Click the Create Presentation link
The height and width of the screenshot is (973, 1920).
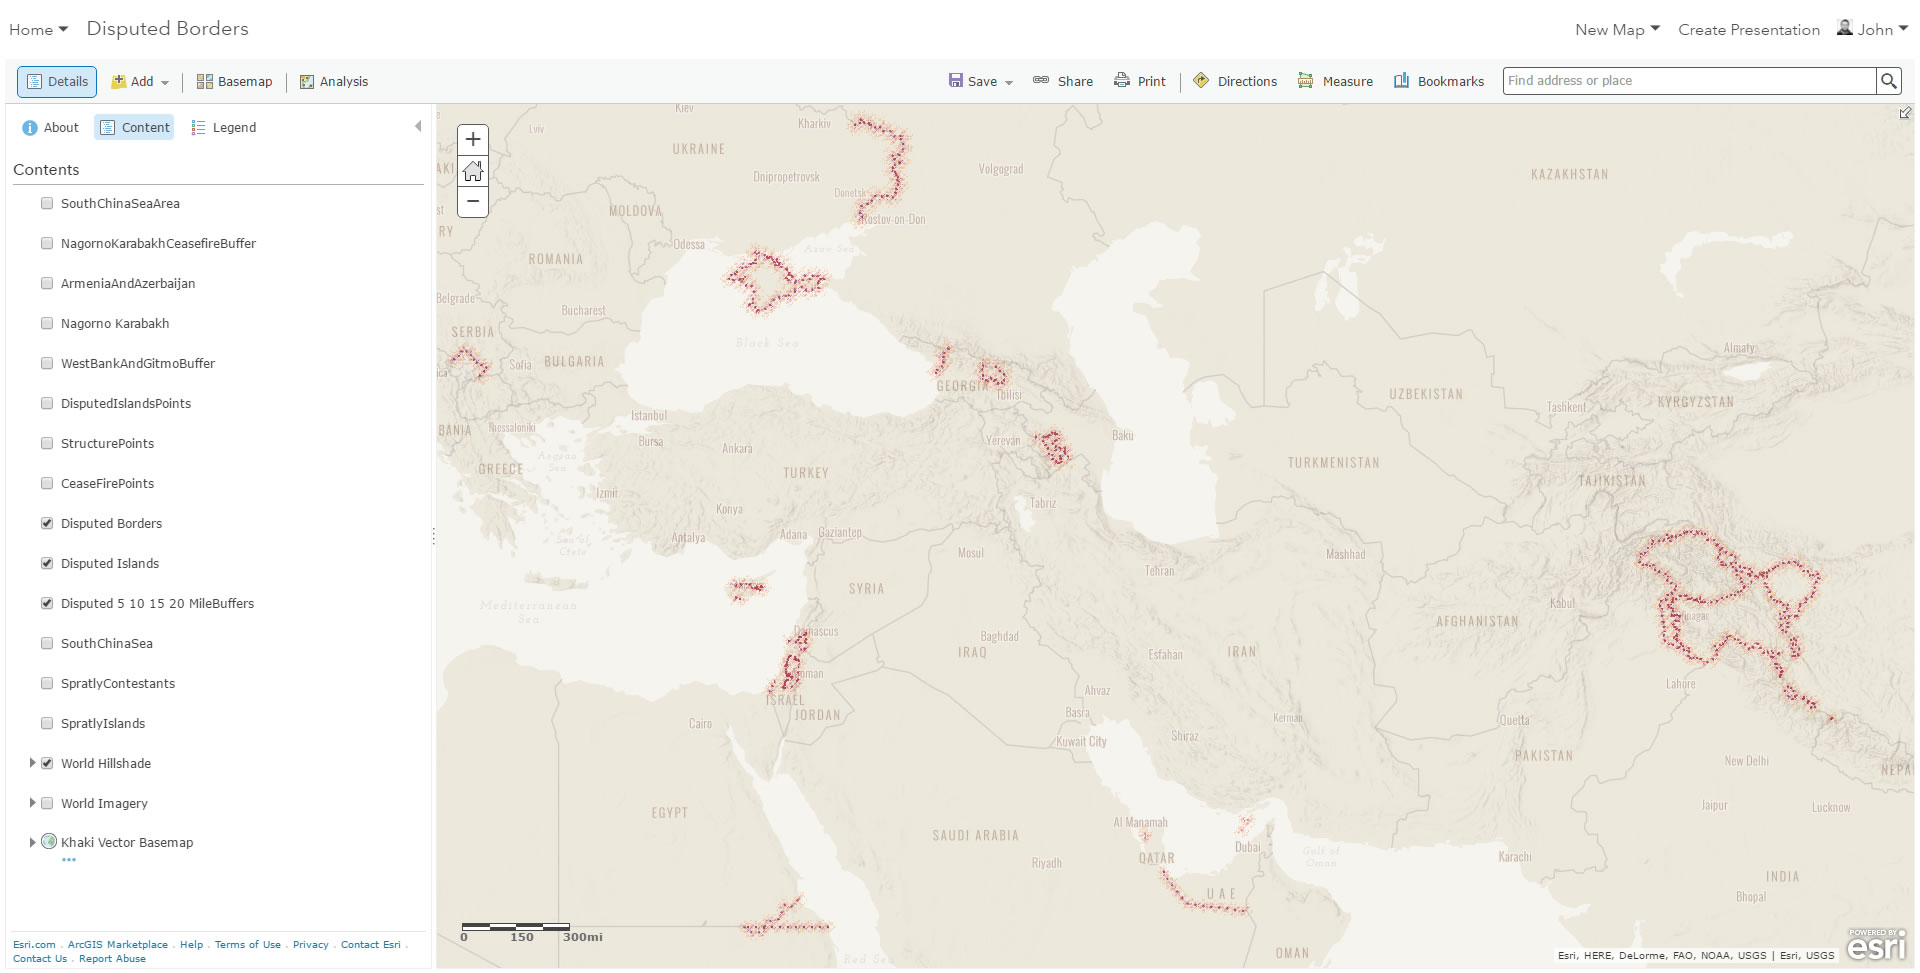1749,29
